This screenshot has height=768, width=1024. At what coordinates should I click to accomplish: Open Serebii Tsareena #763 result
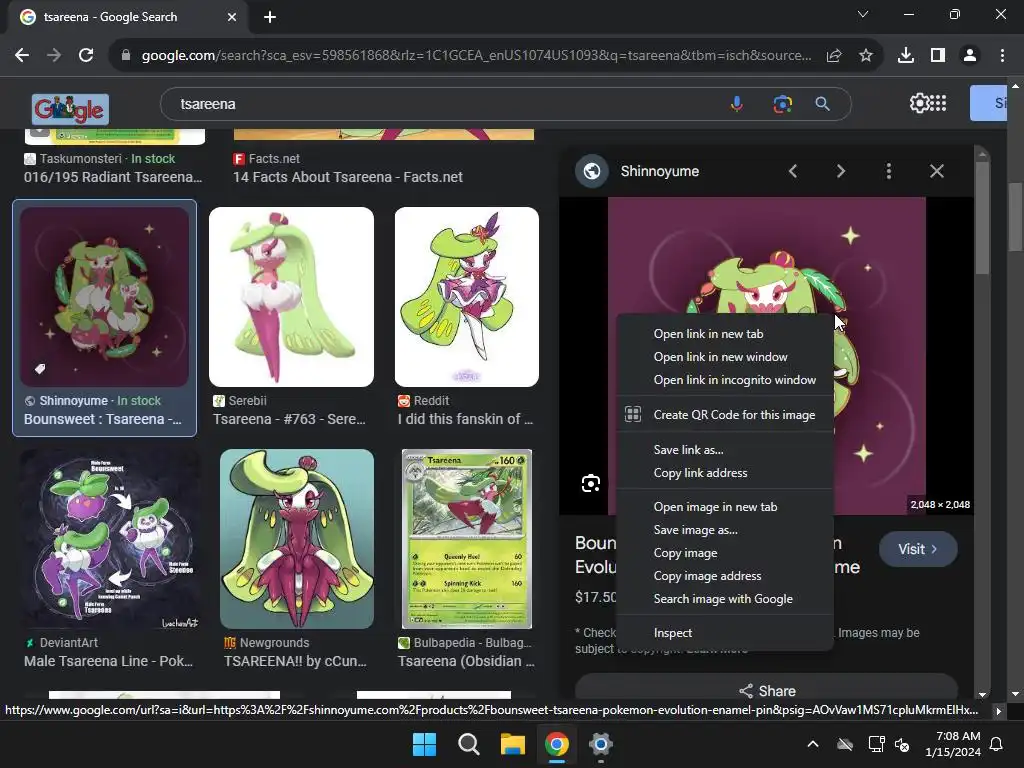(x=289, y=419)
